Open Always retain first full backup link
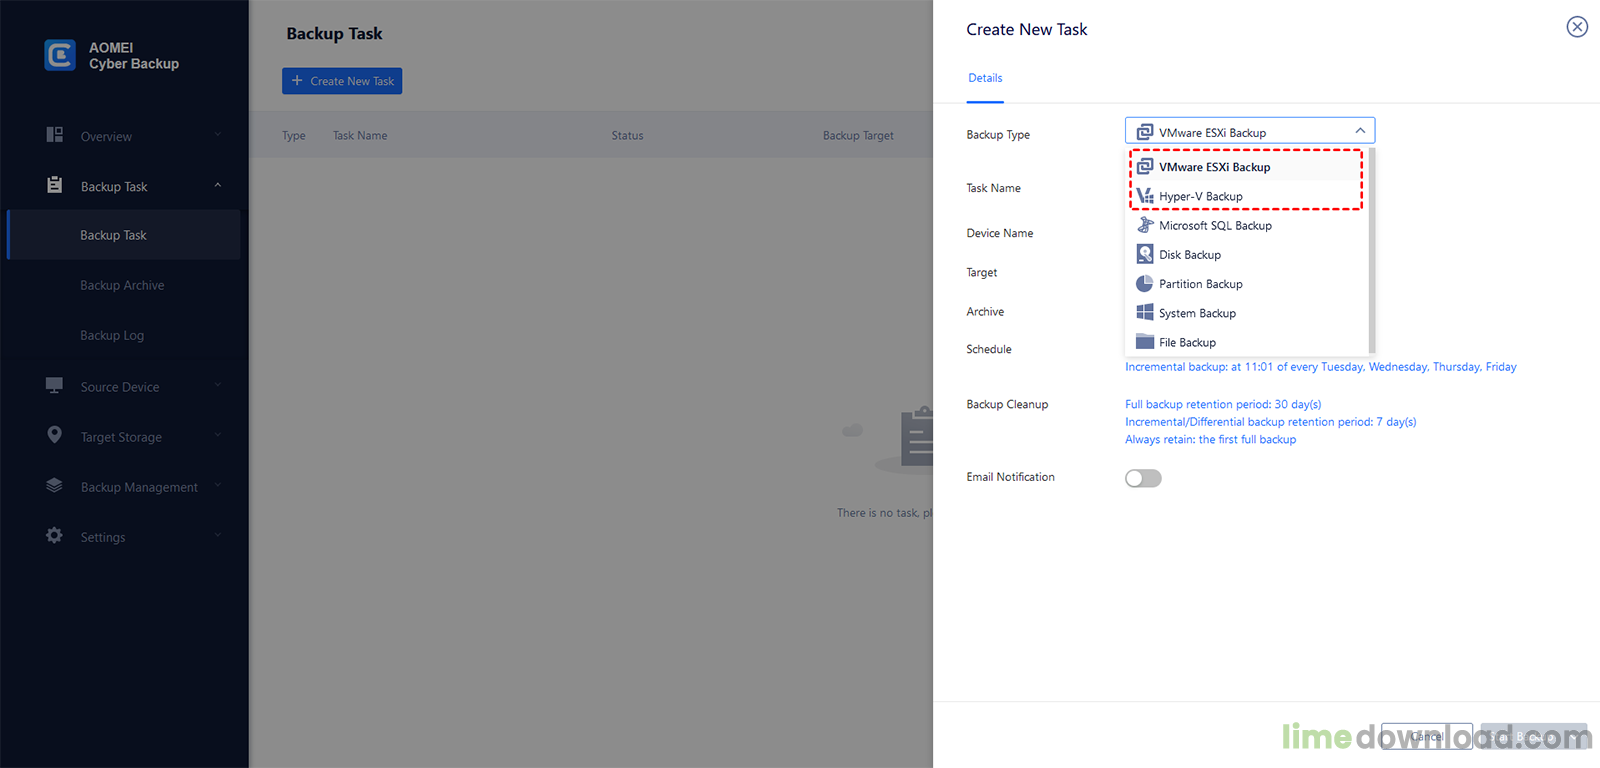This screenshot has width=1600, height=768. [x=1211, y=439]
